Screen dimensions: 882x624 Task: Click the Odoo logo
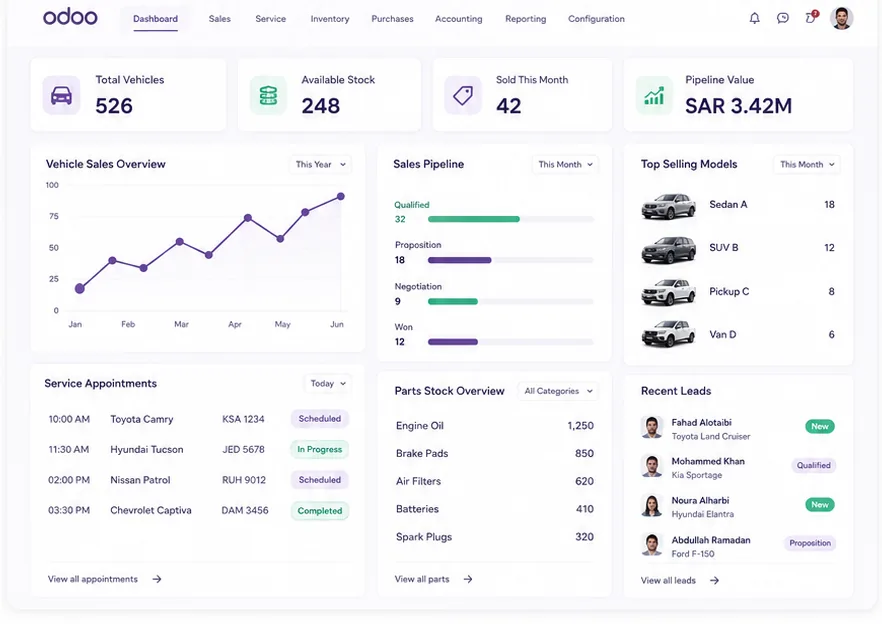tap(70, 17)
